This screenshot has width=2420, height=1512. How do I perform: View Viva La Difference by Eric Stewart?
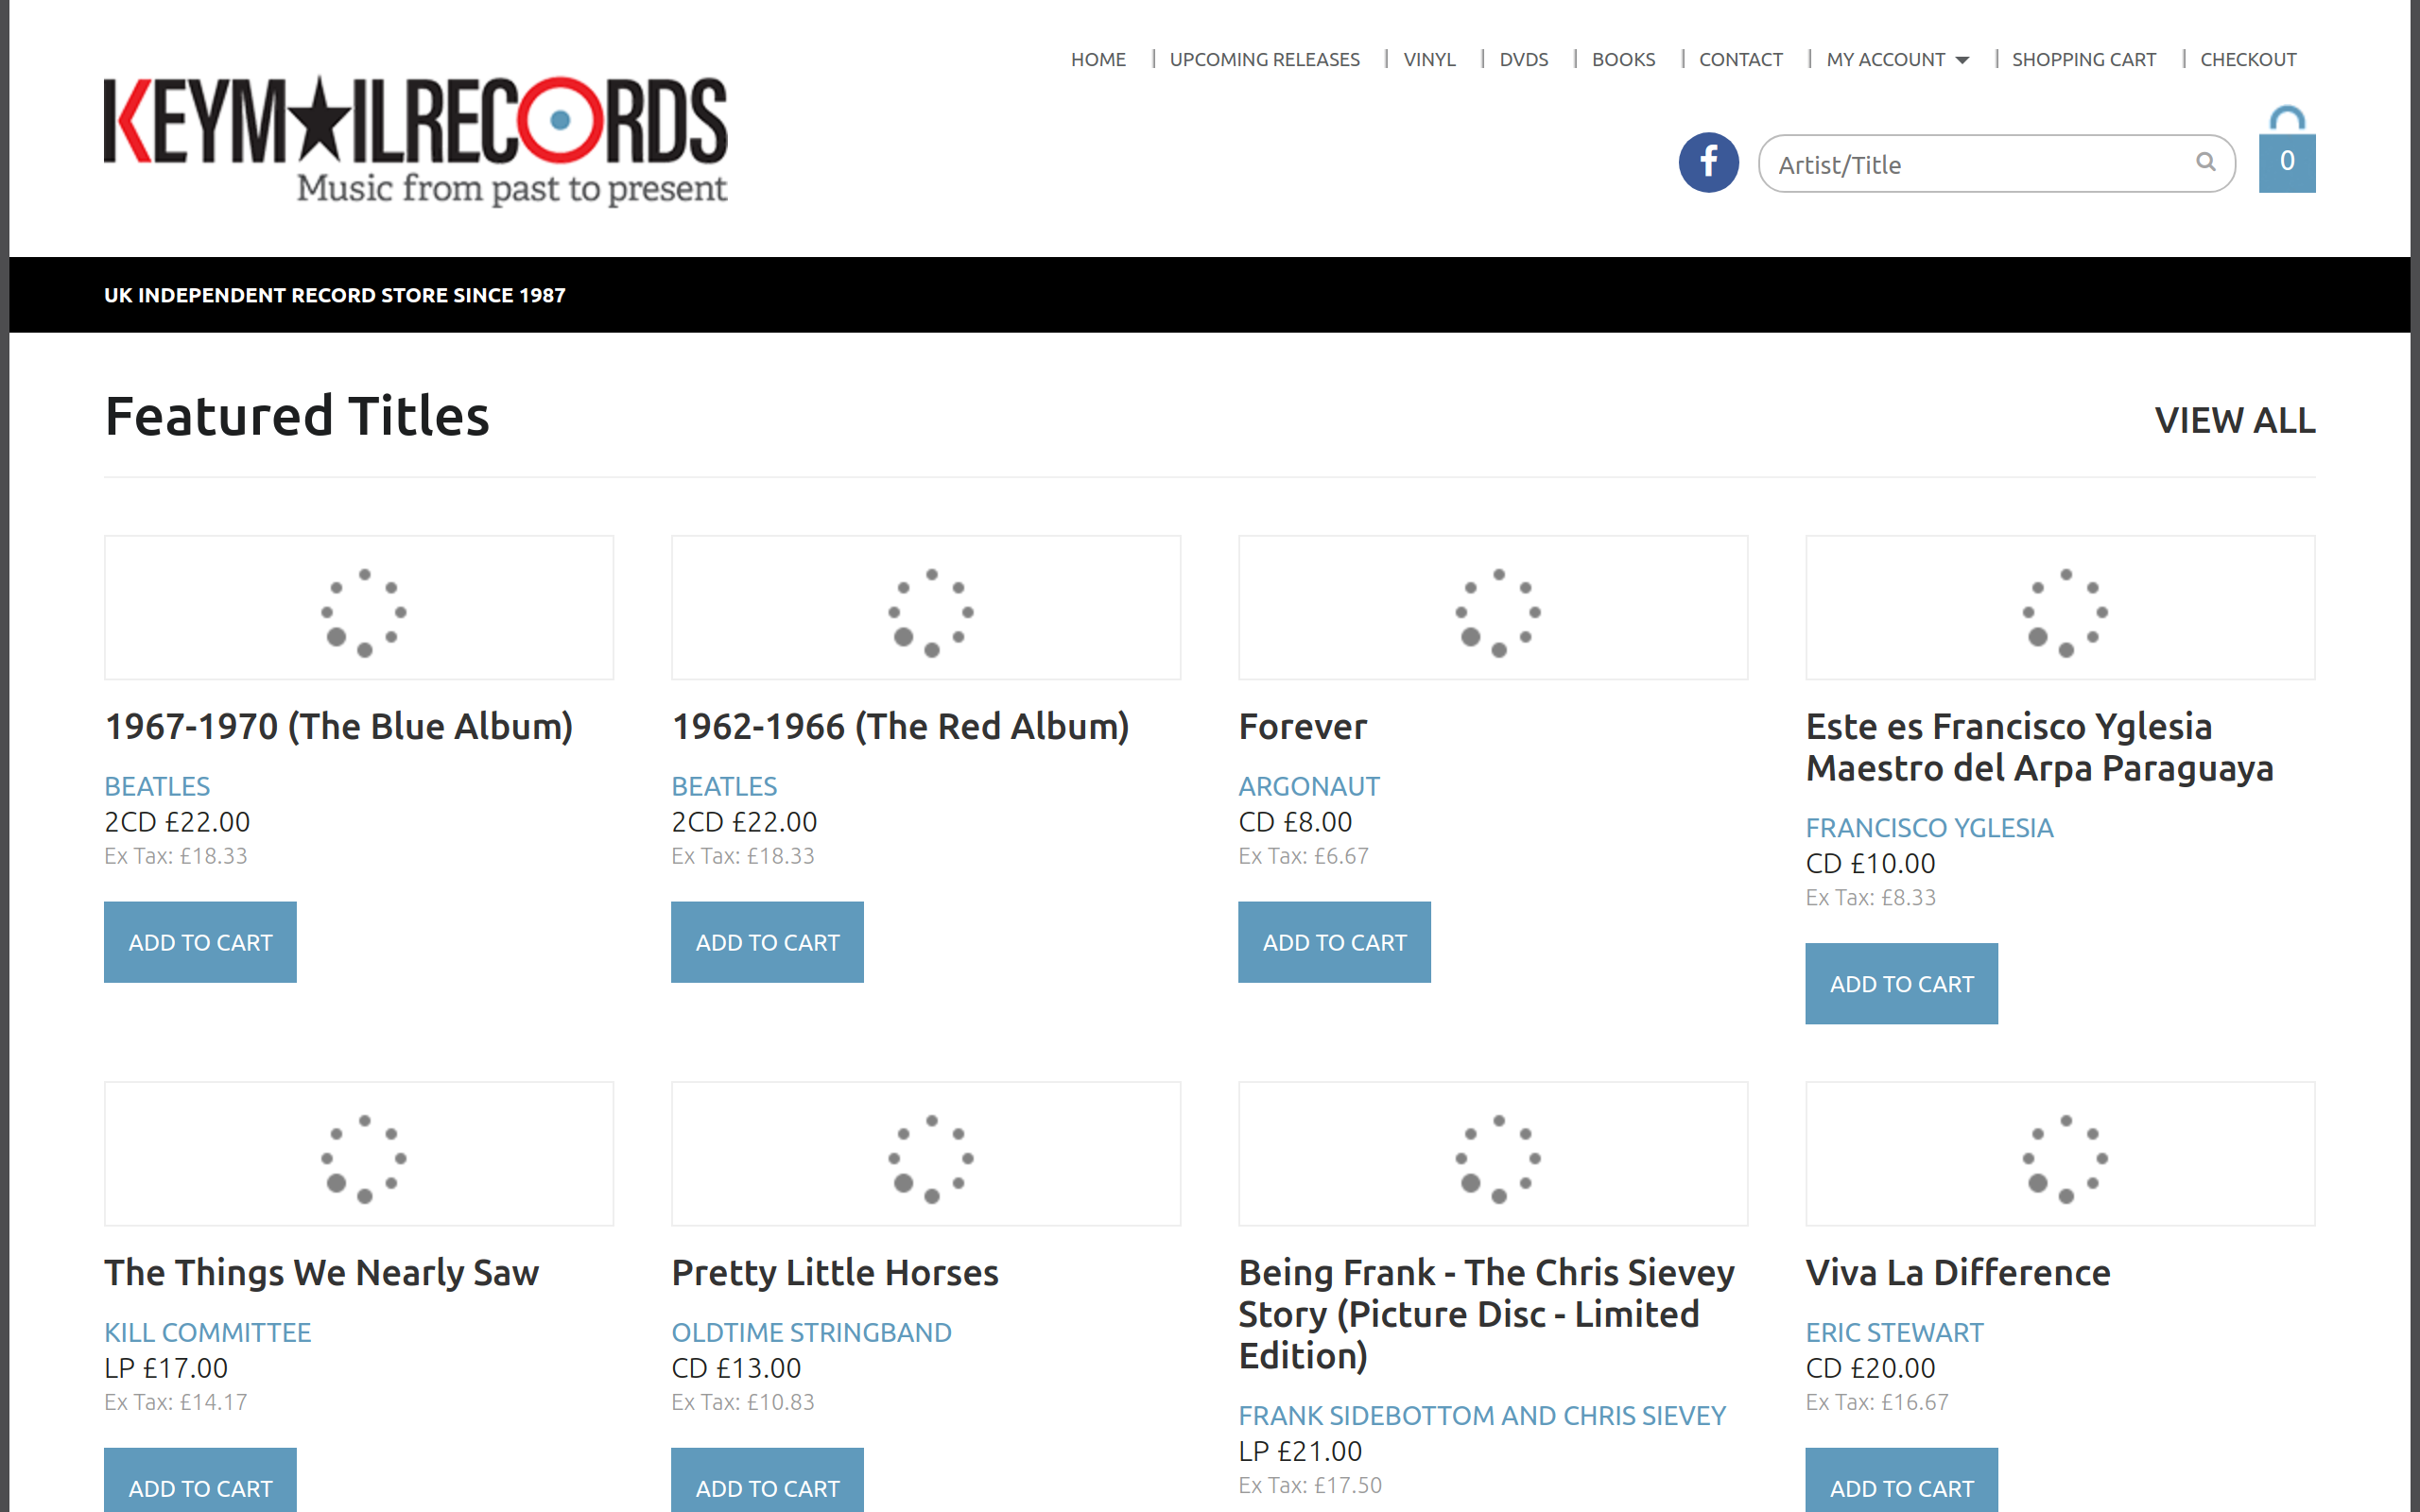click(x=1957, y=1272)
